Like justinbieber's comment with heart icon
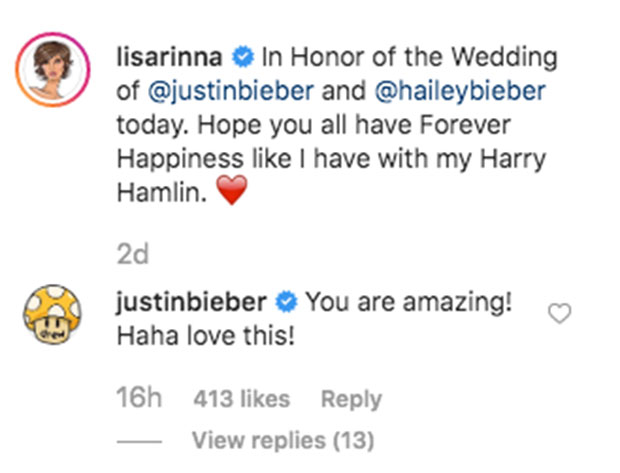The image size is (620, 473). pos(561,314)
